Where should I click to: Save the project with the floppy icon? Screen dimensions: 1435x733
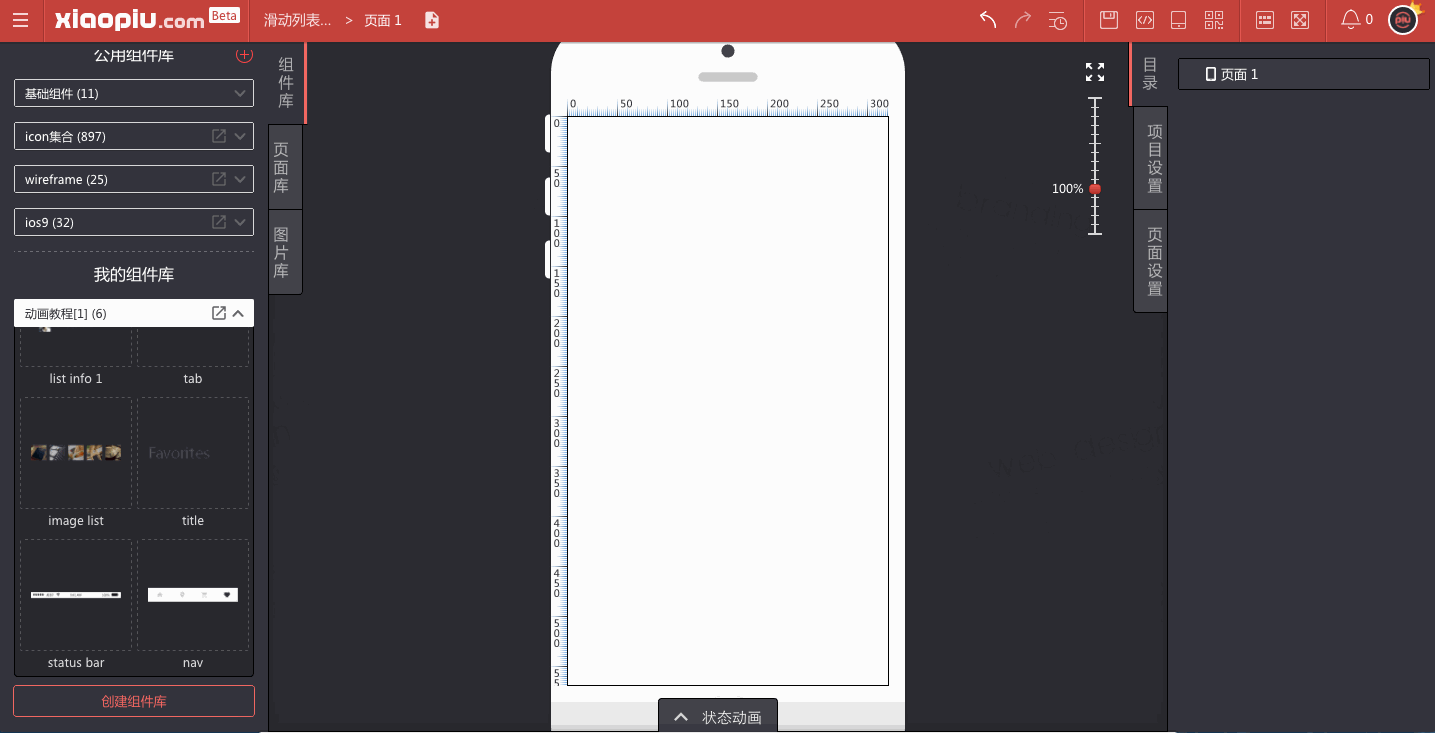tap(1108, 20)
